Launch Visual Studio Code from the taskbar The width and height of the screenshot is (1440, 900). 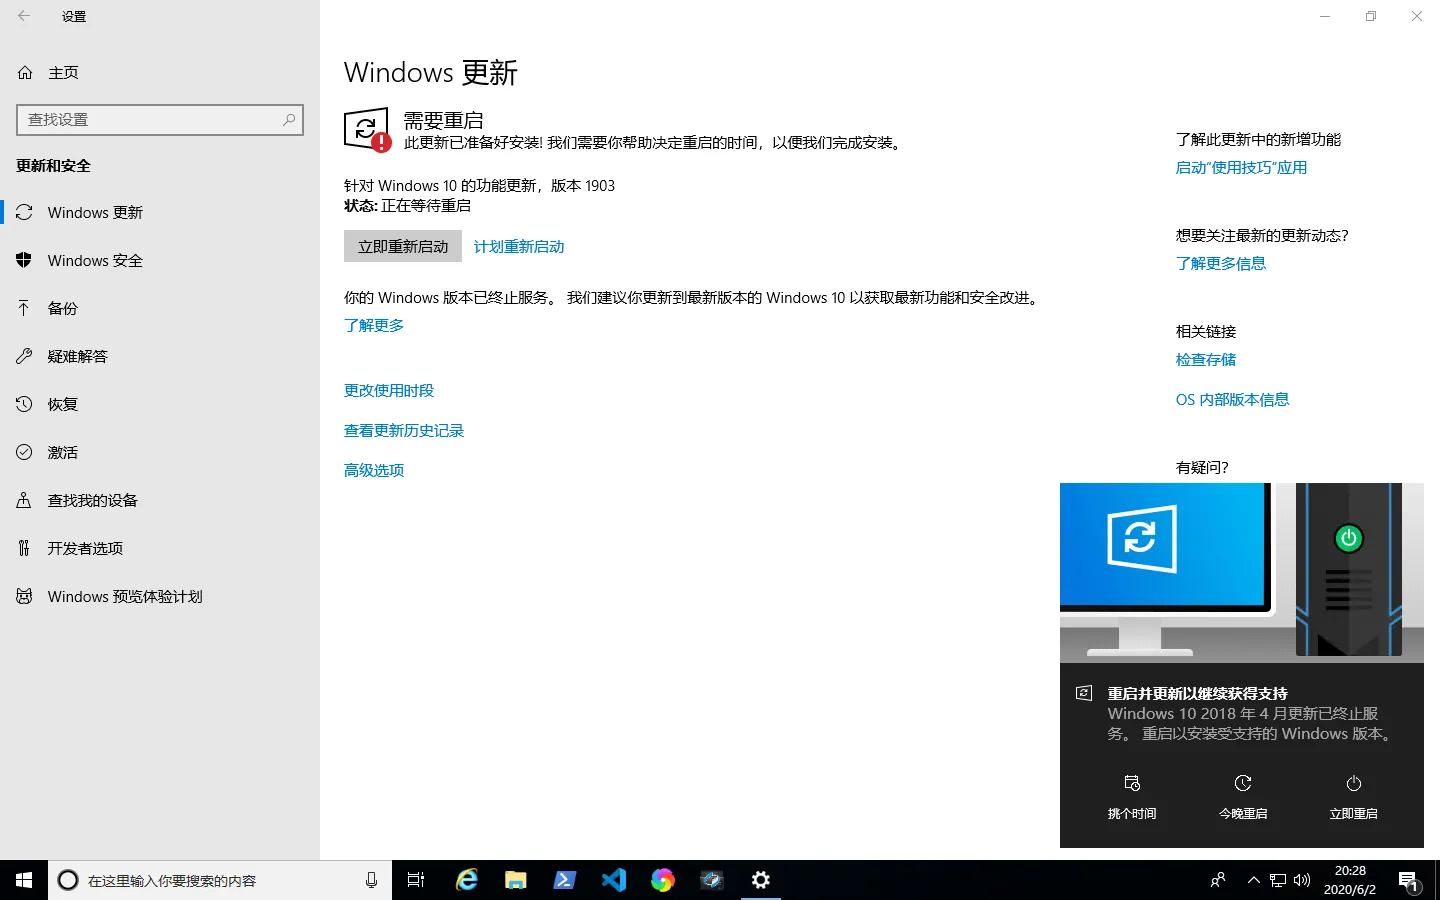[613, 880]
